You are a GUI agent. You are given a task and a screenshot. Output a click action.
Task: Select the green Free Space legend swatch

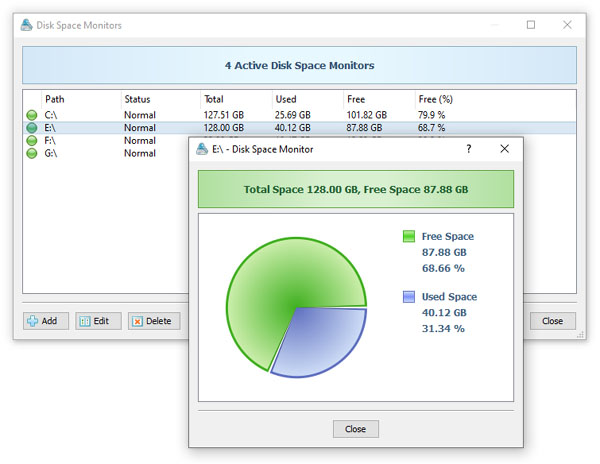tap(409, 236)
